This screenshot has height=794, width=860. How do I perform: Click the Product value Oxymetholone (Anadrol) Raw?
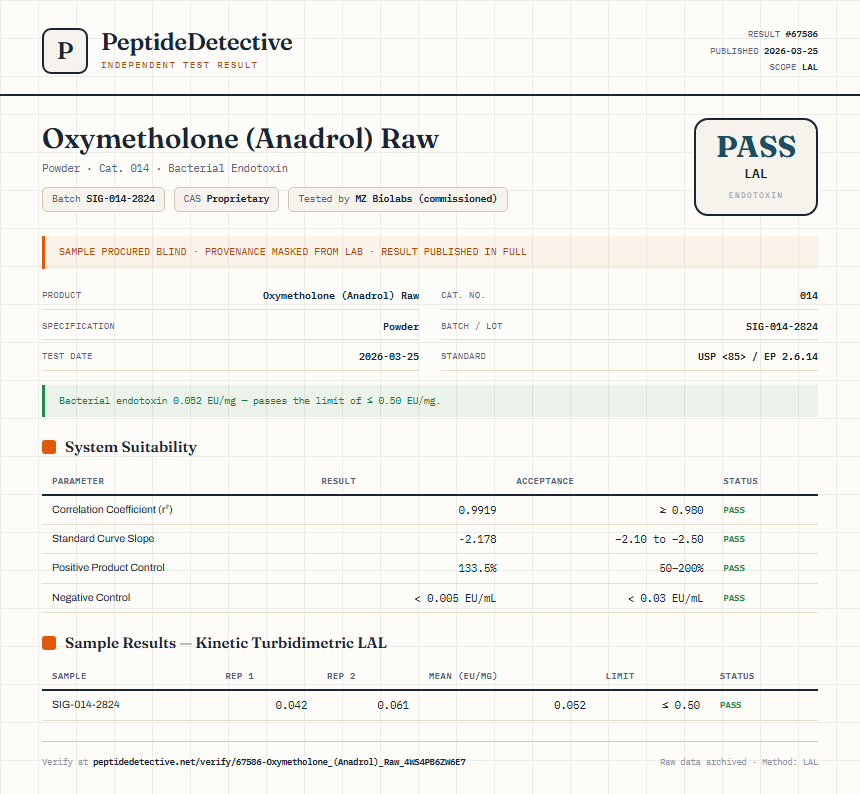[341, 296]
